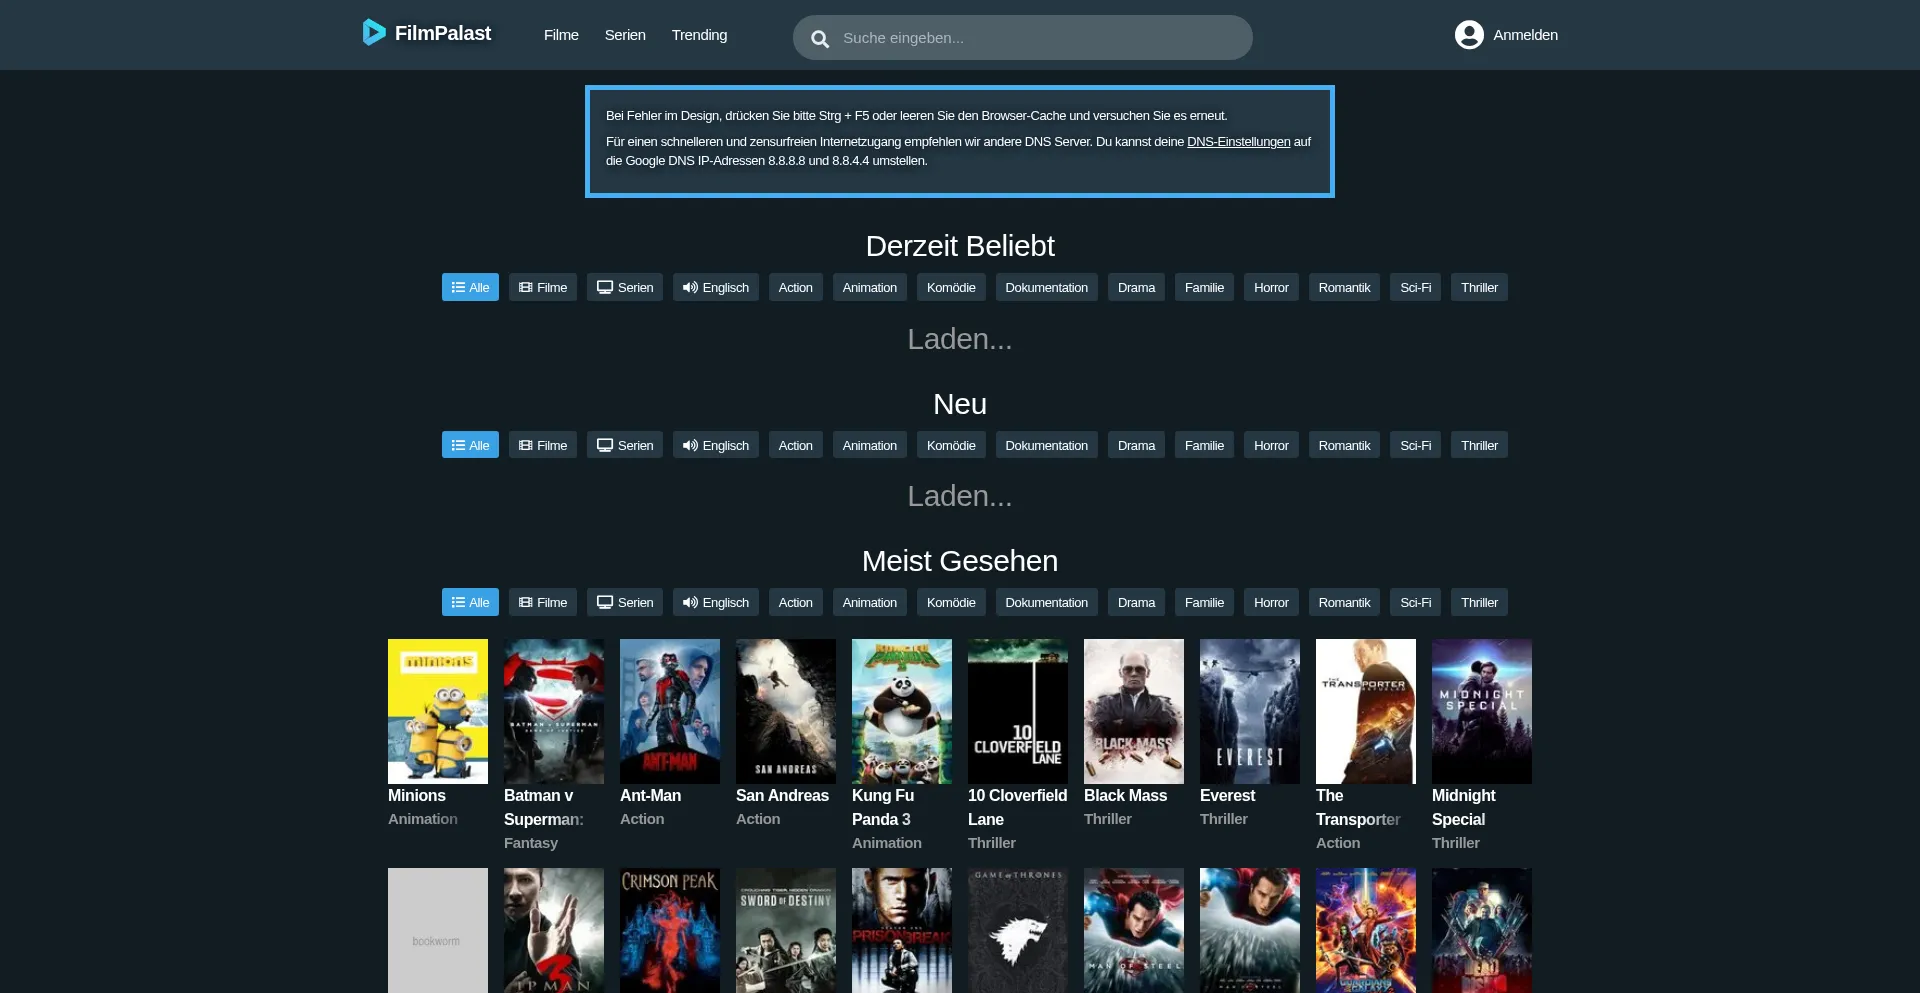Open The Transporter poster

click(1366, 711)
